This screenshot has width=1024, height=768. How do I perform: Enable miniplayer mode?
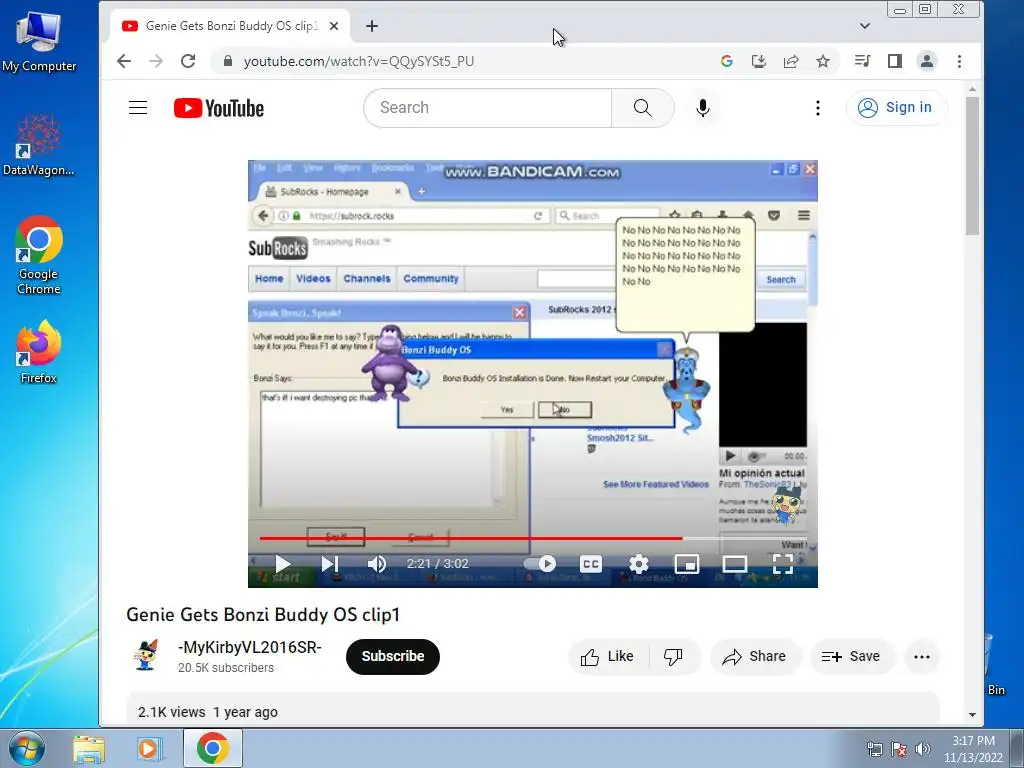pos(686,564)
